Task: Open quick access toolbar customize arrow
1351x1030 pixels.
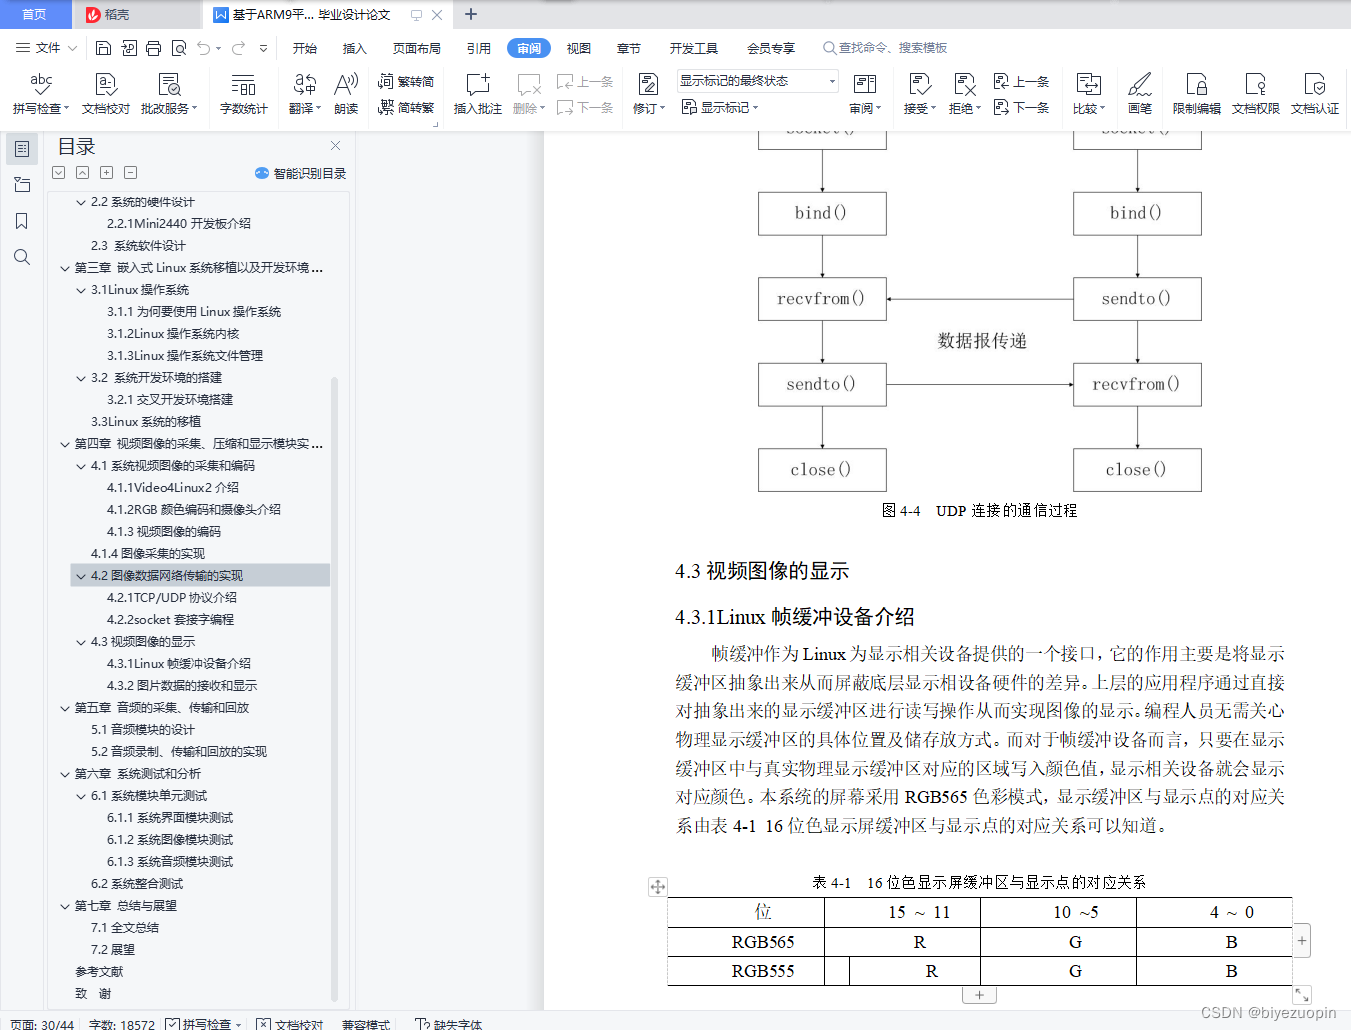Action: (263, 48)
